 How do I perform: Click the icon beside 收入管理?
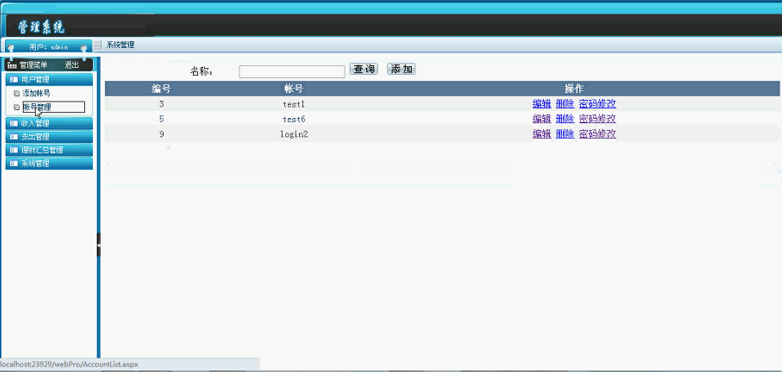14,123
